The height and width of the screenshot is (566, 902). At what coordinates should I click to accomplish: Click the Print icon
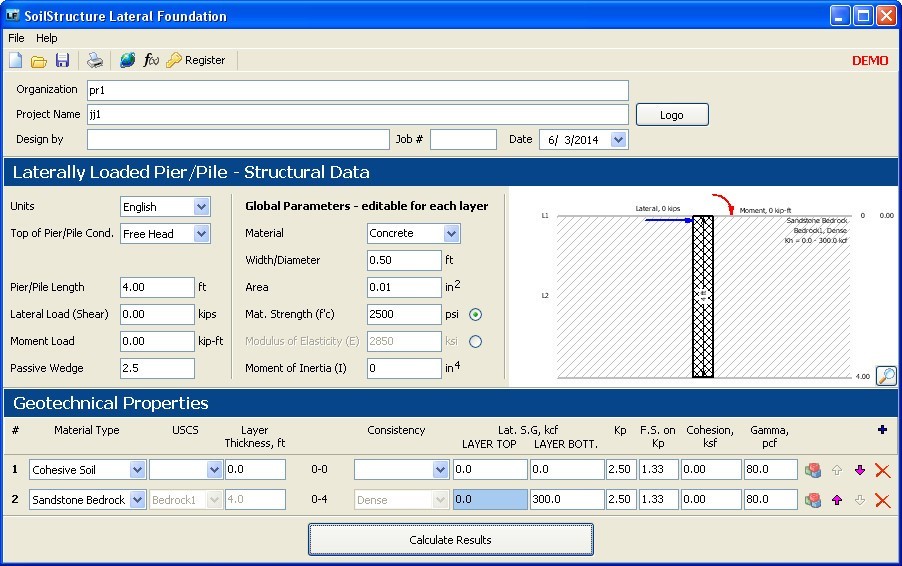95,60
